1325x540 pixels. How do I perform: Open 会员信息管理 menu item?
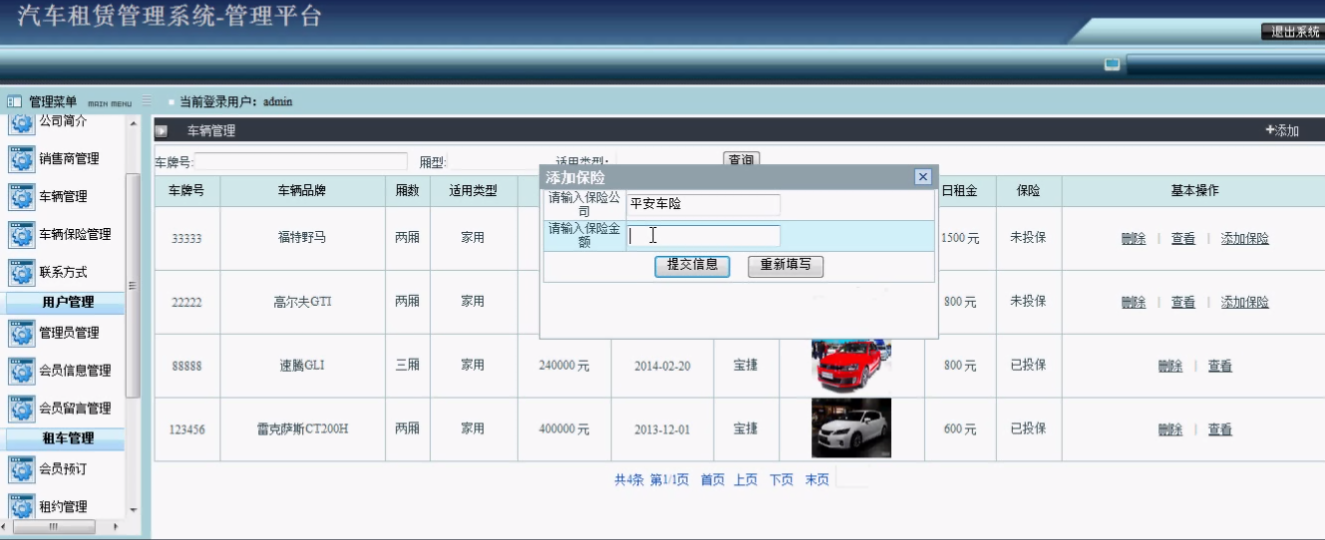[75, 371]
